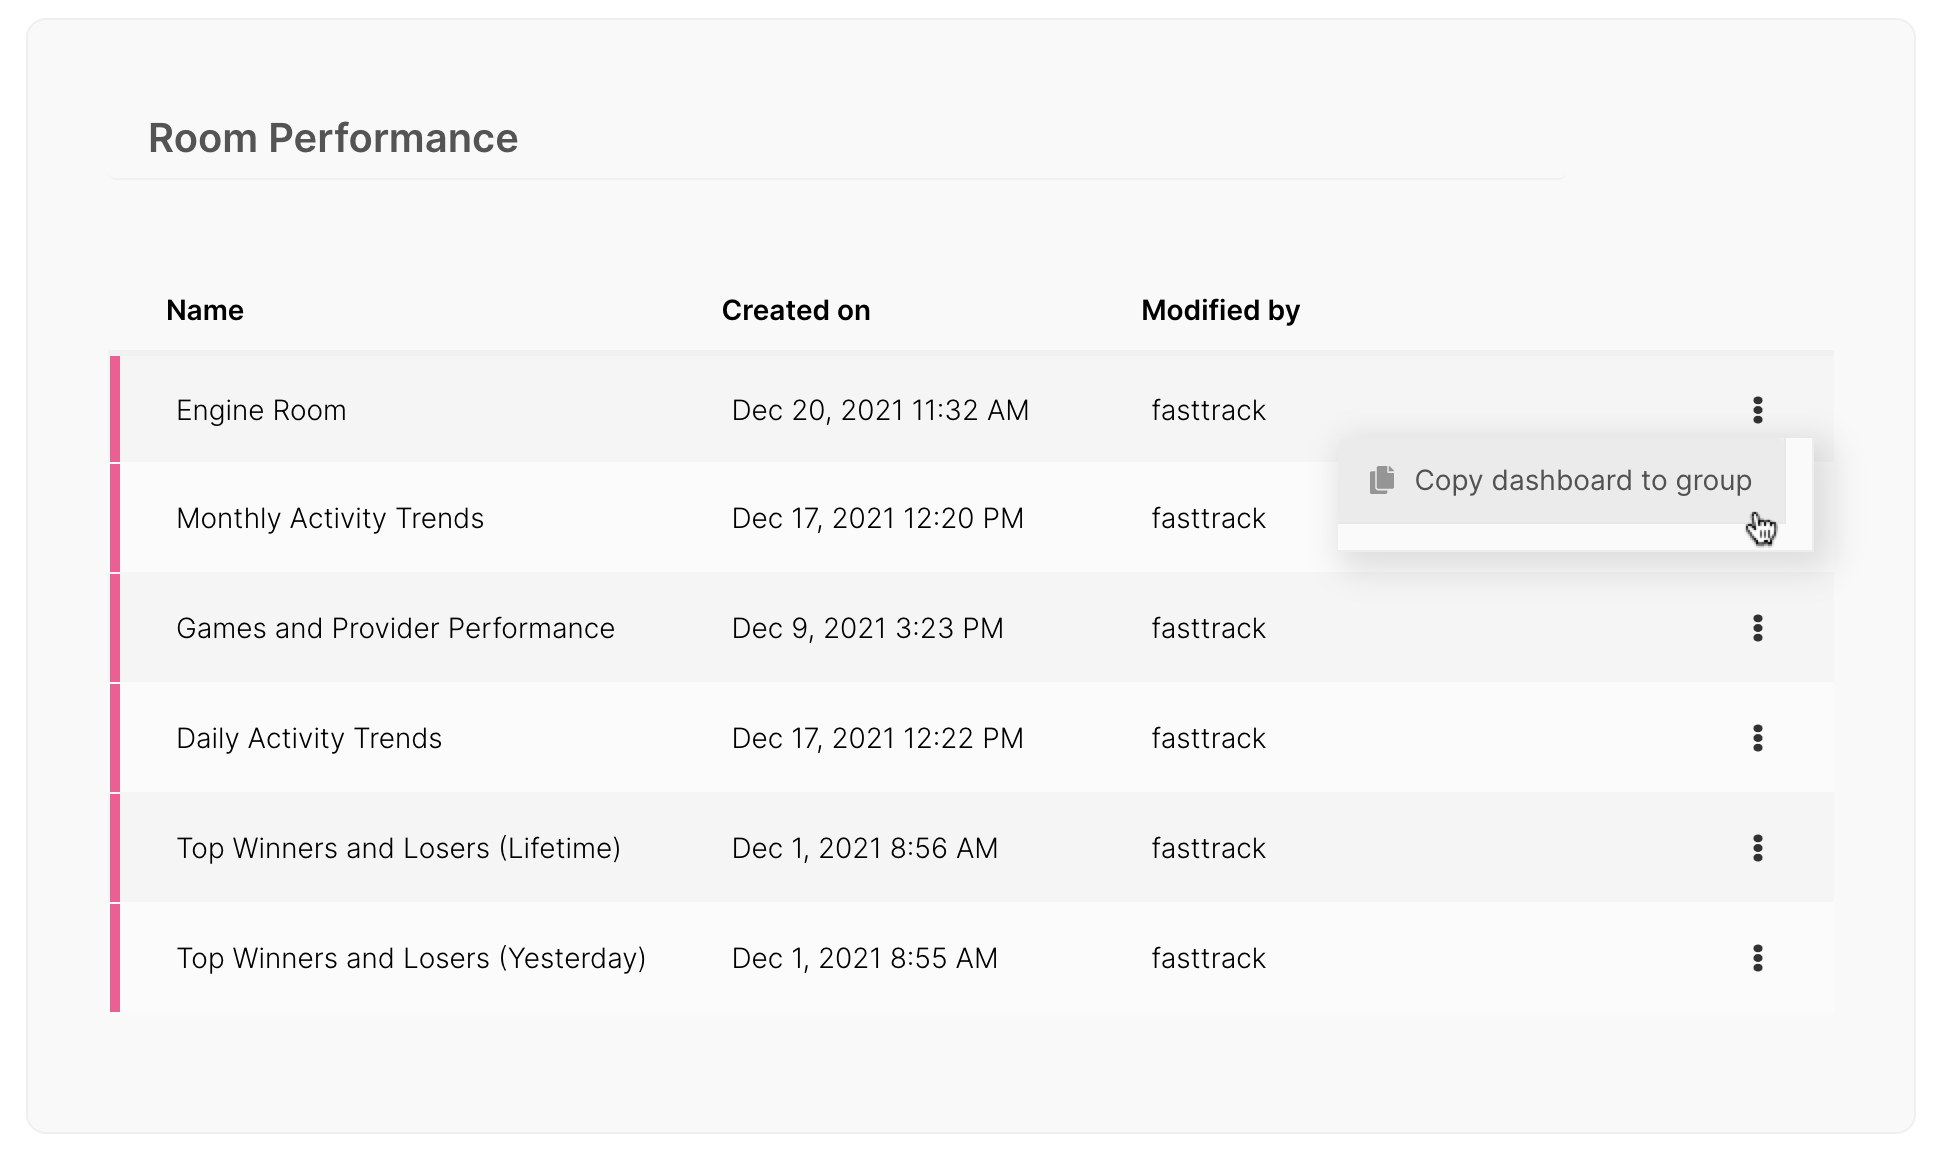The image size is (1939, 1154).
Task: Click fasttrack in the Monthly Activity Trends row
Action: 1208,518
